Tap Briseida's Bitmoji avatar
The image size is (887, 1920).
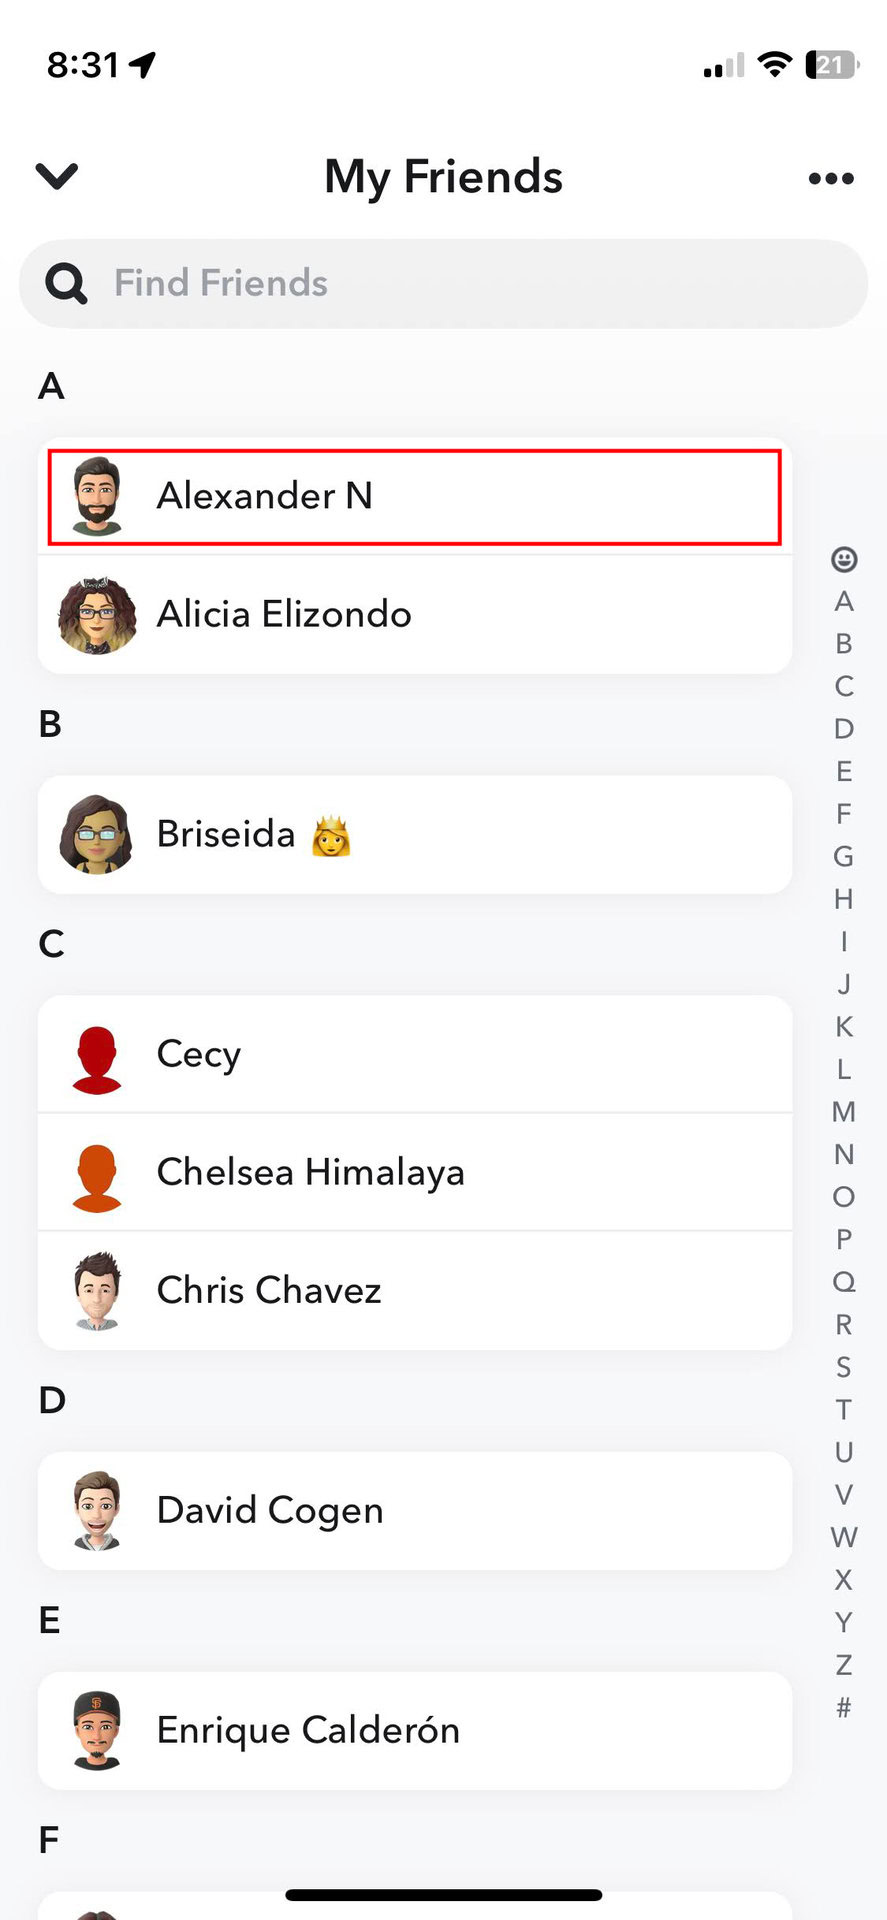click(96, 835)
